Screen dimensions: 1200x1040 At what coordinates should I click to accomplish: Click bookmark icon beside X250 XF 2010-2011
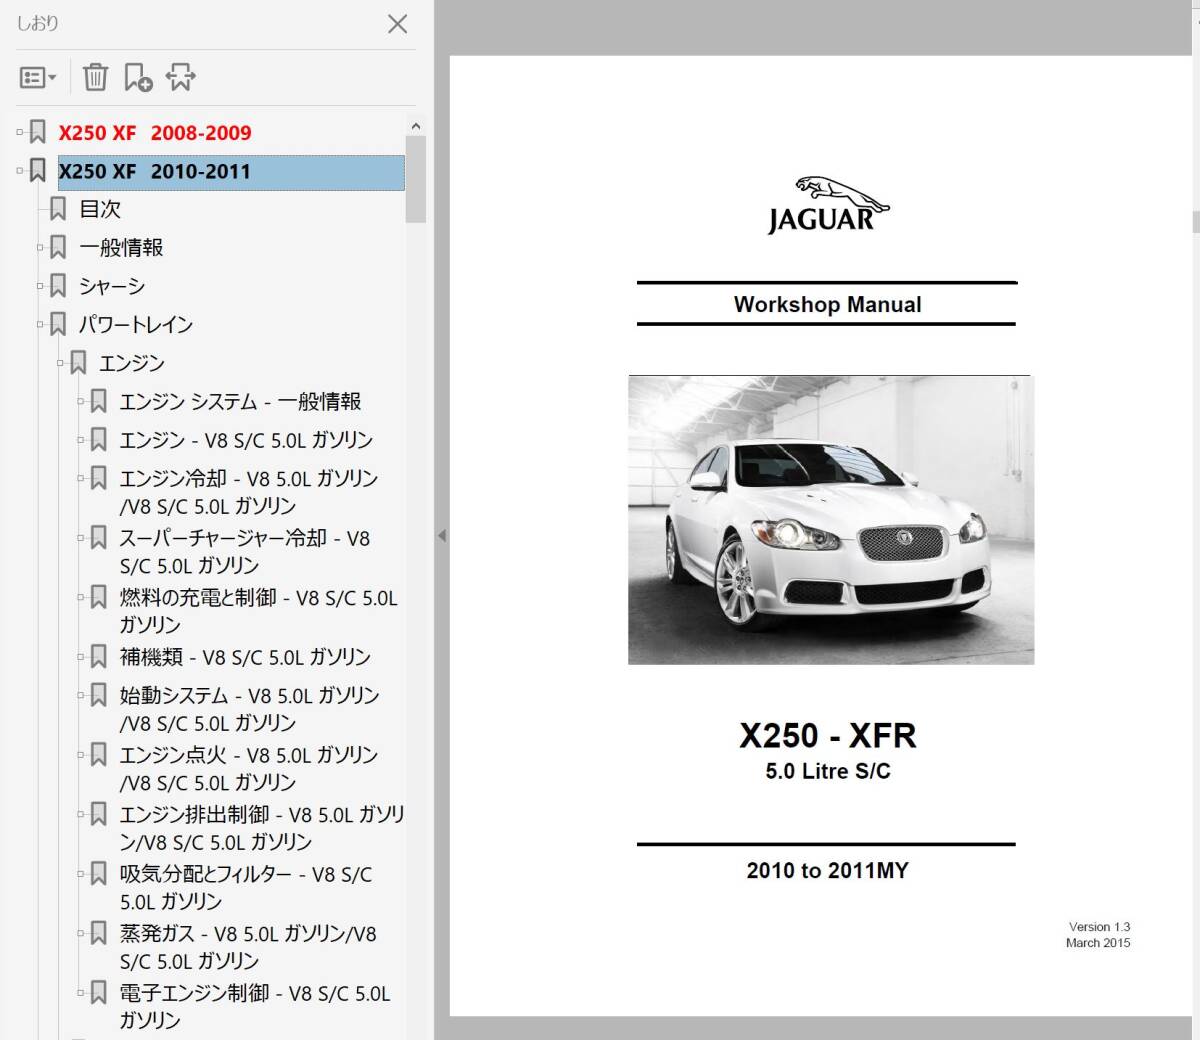(37, 171)
